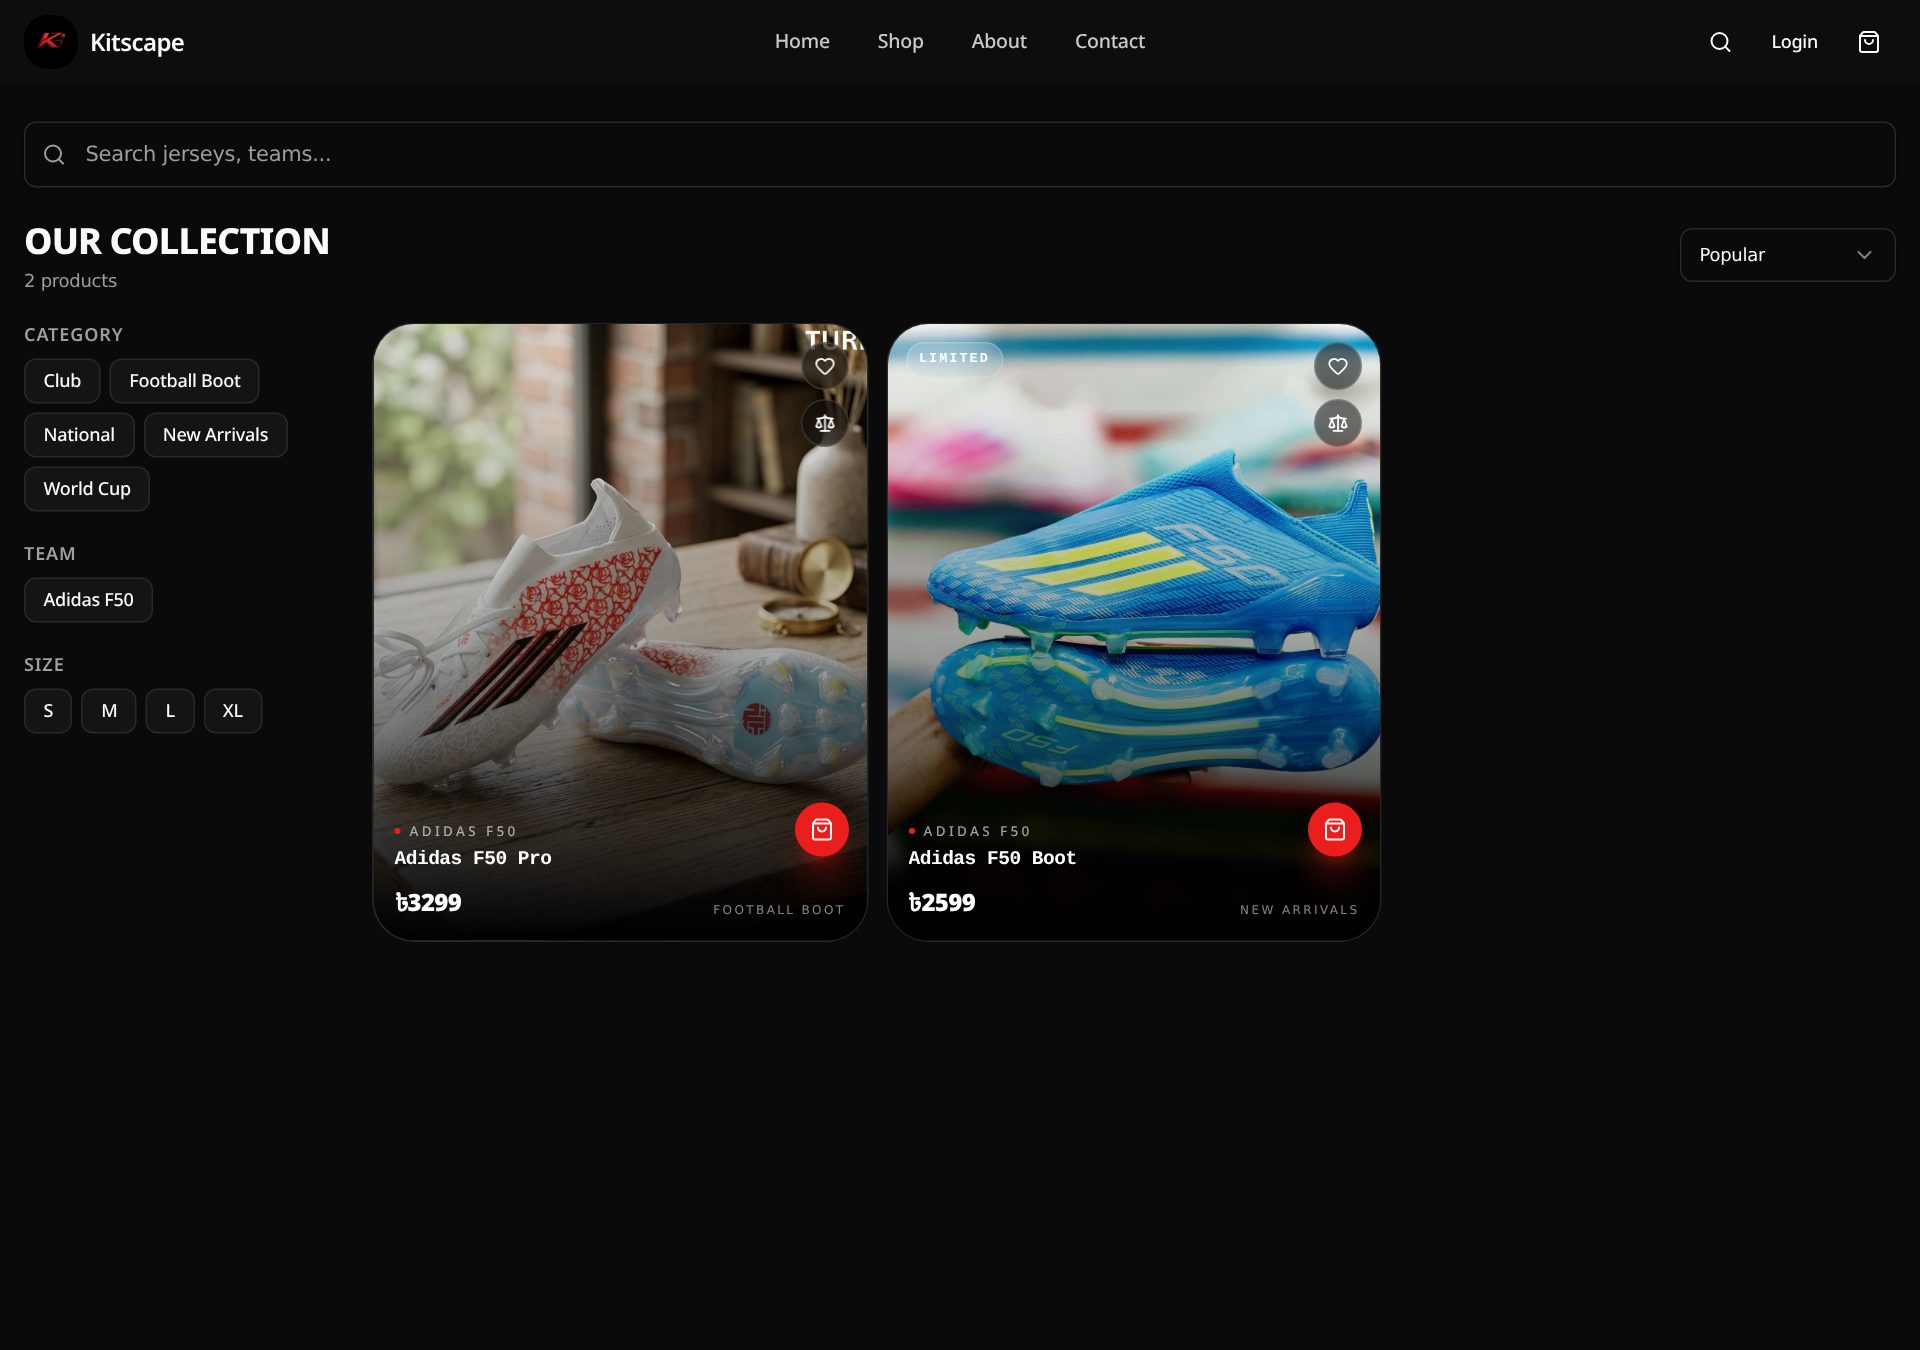The image size is (1920, 1350).
Task: Open search from the header magnifier icon
Action: 1720,42
